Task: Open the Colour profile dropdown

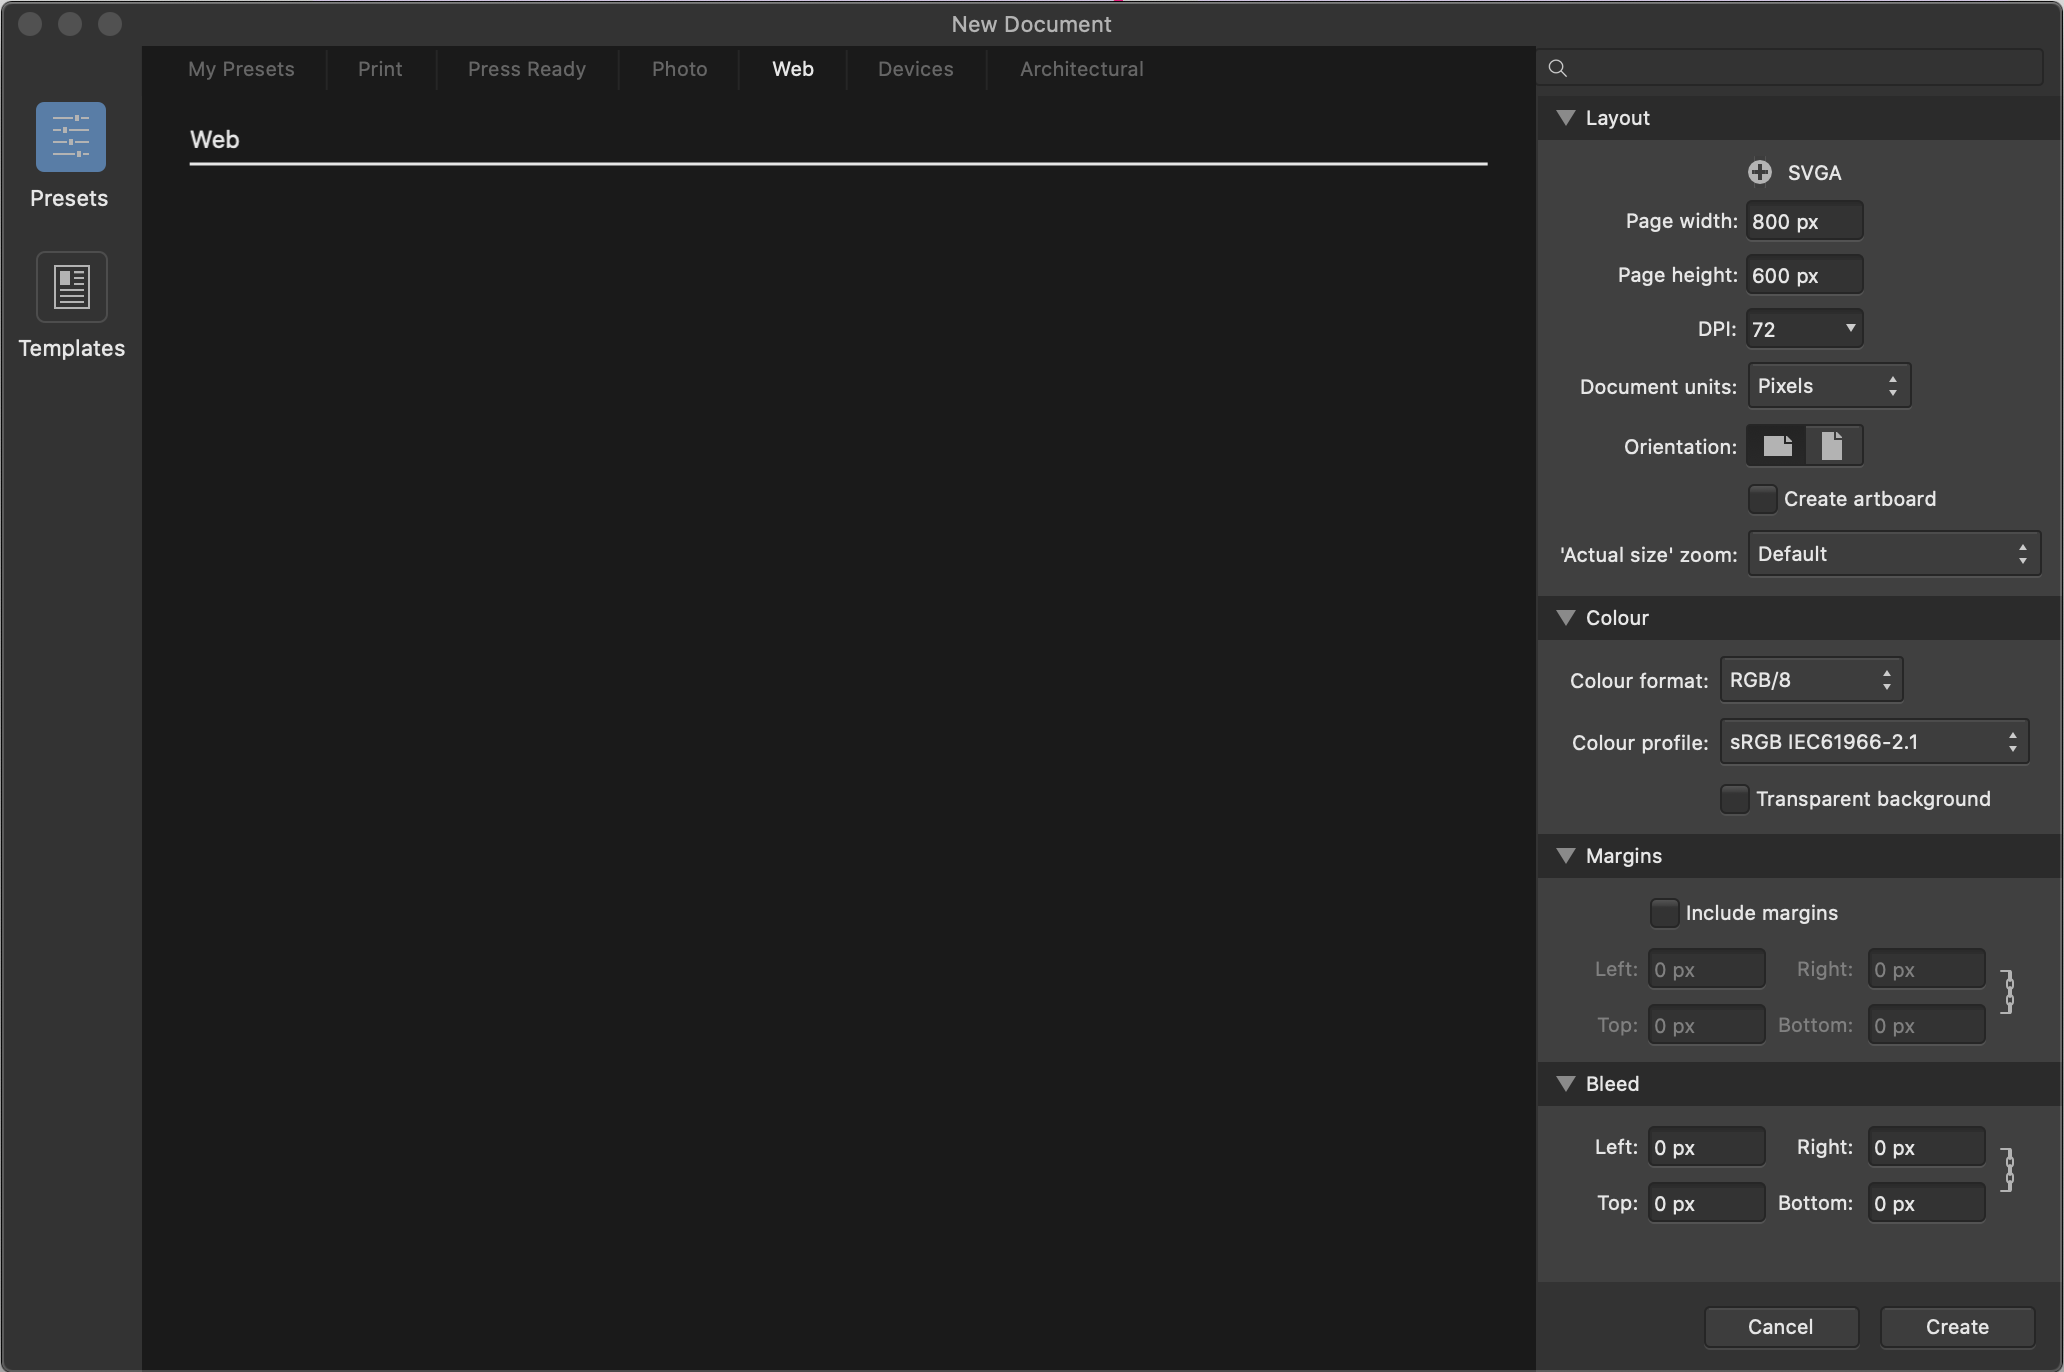Action: pos(1874,742)
